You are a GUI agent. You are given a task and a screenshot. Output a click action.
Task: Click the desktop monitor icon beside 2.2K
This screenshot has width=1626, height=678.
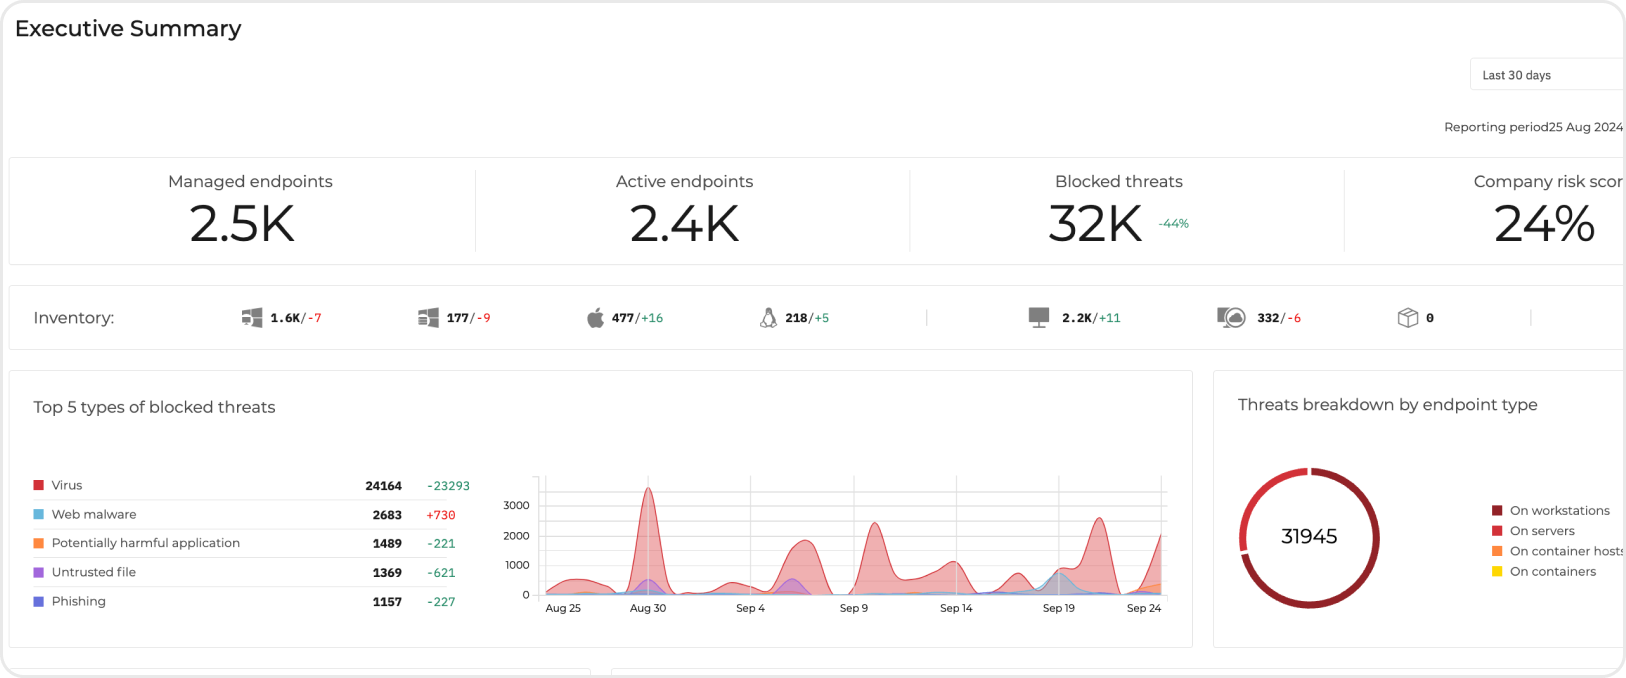coord(1039,318)
